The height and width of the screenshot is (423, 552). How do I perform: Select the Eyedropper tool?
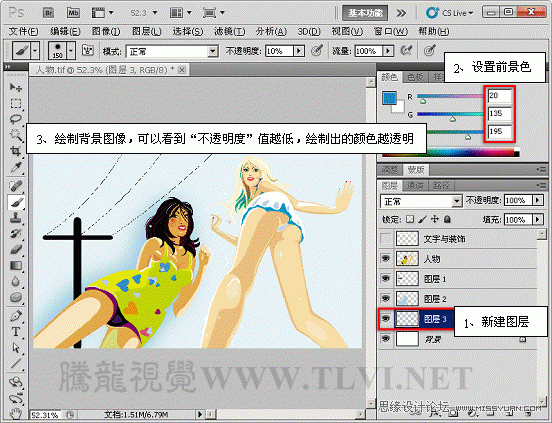[15, 167]
